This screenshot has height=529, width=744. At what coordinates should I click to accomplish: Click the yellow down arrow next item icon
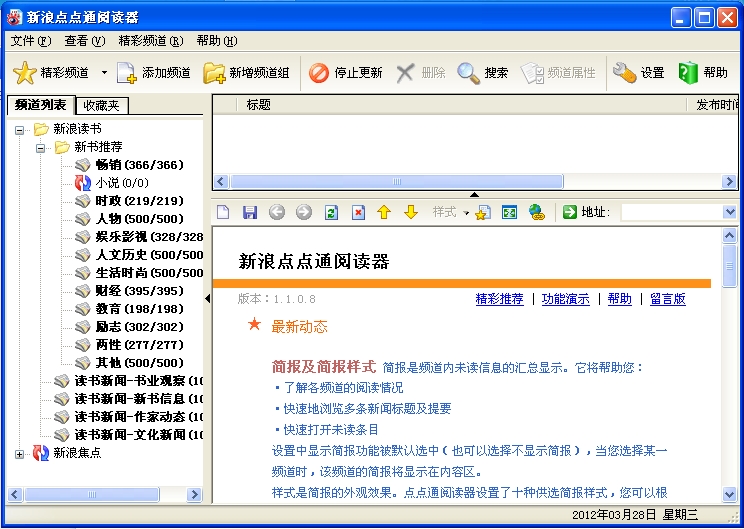pos(411,212)
